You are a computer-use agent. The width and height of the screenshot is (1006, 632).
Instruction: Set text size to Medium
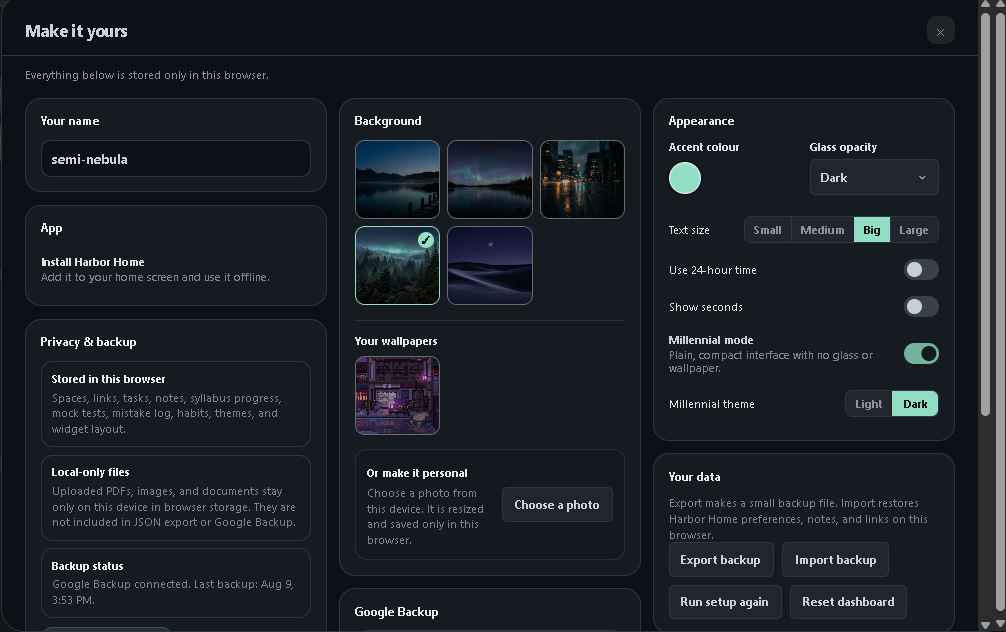[822, 230]
